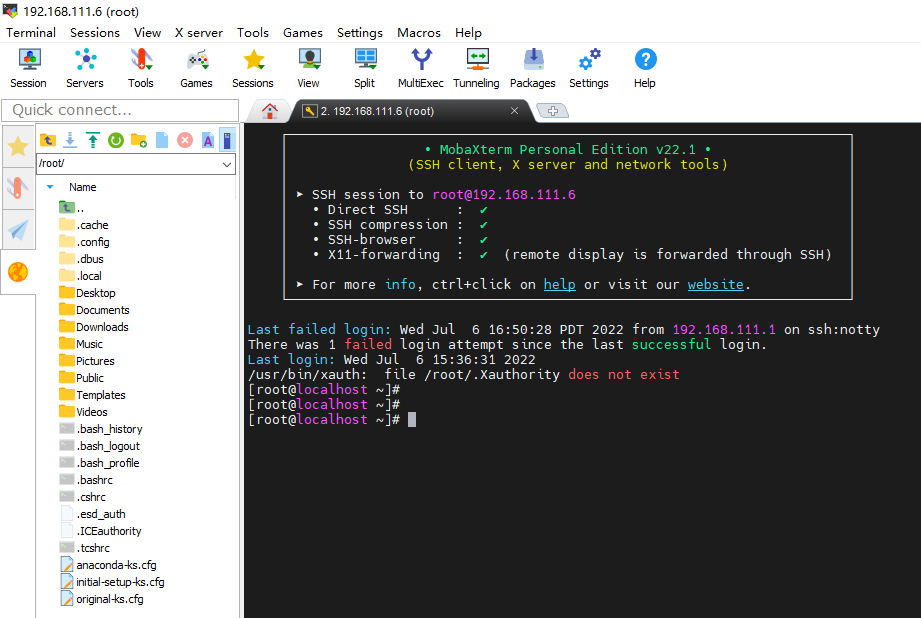The width and height of the screenshot is (921, 618).
Task: Open the Terminal menu
Action: point(31,33)
